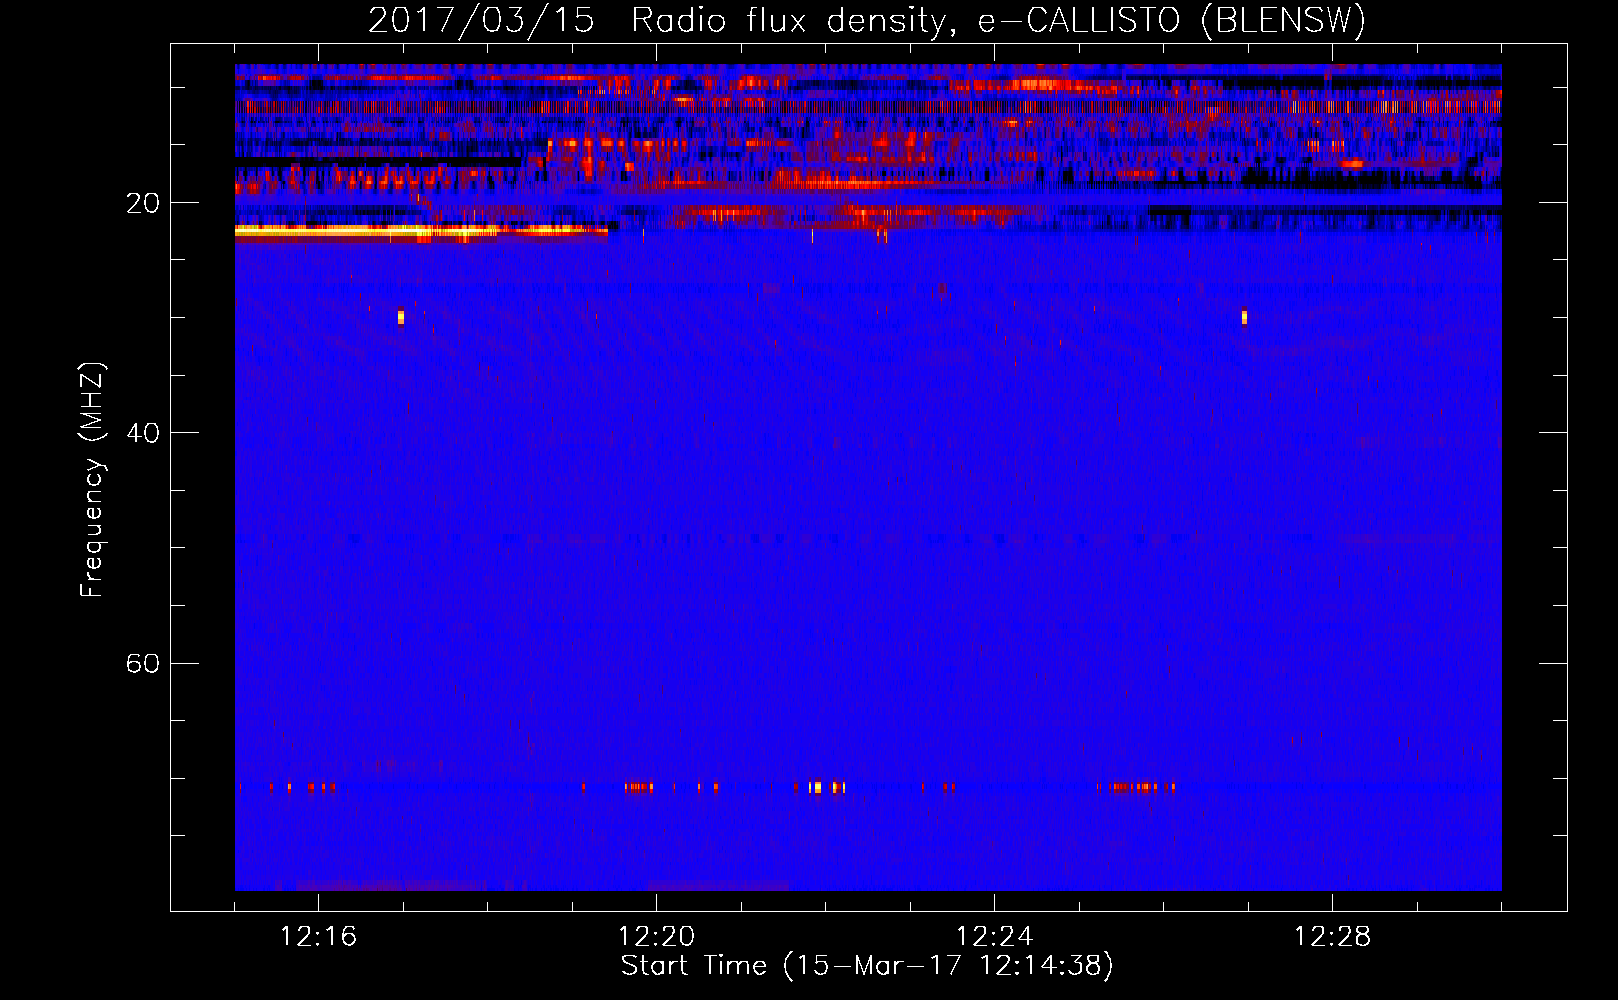Click the 'Start Time (15-Mar-17 12:14:38)' x-axis label

867,966
